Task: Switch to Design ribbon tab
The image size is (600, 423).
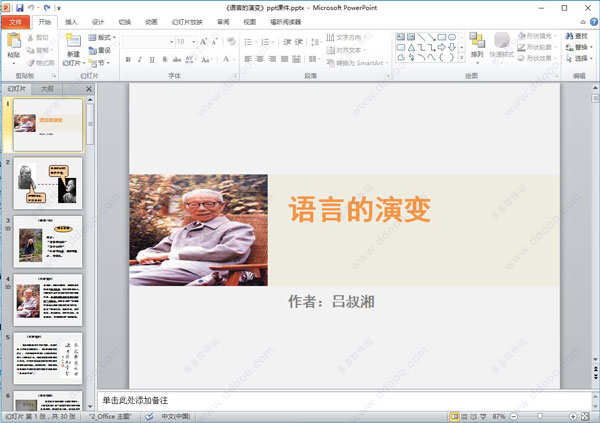Action: (98, 22)
